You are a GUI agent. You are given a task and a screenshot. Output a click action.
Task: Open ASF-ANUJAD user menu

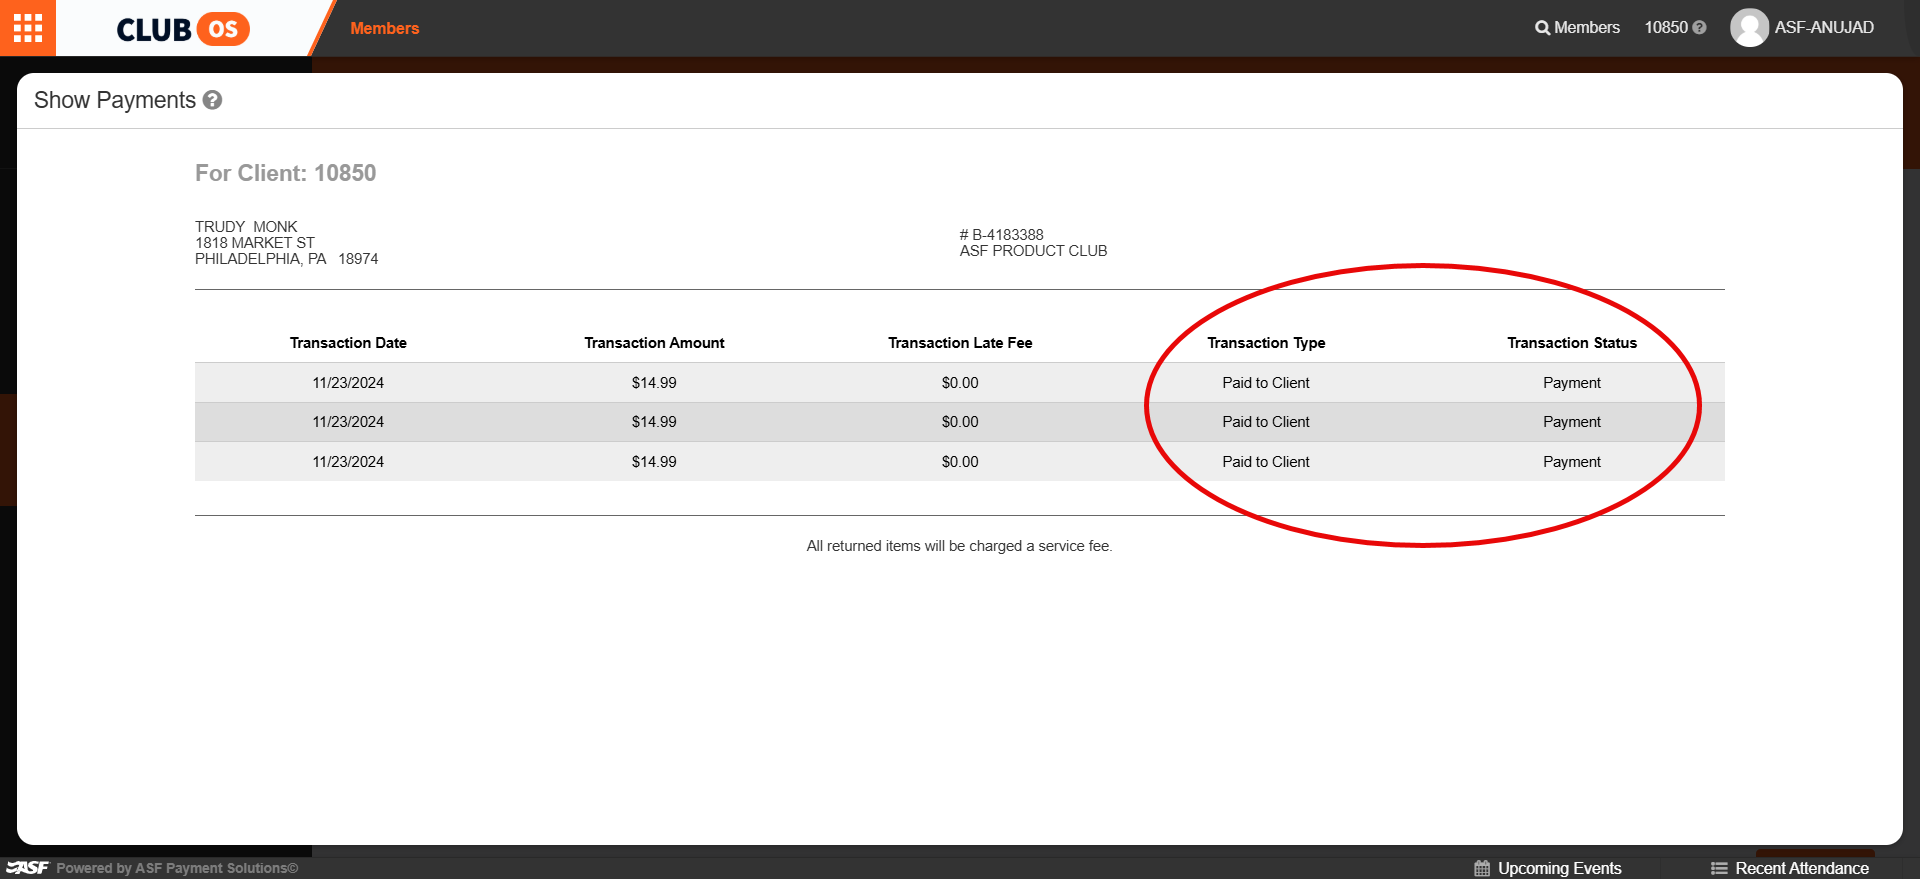click(1824, 28)
